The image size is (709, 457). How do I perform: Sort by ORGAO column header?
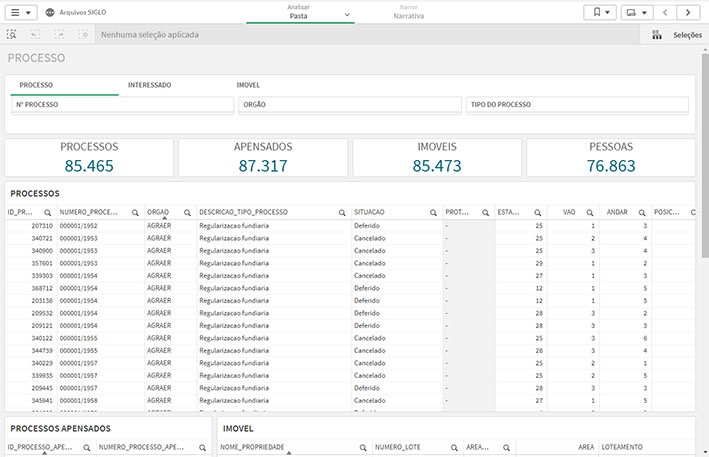point(158,212)
